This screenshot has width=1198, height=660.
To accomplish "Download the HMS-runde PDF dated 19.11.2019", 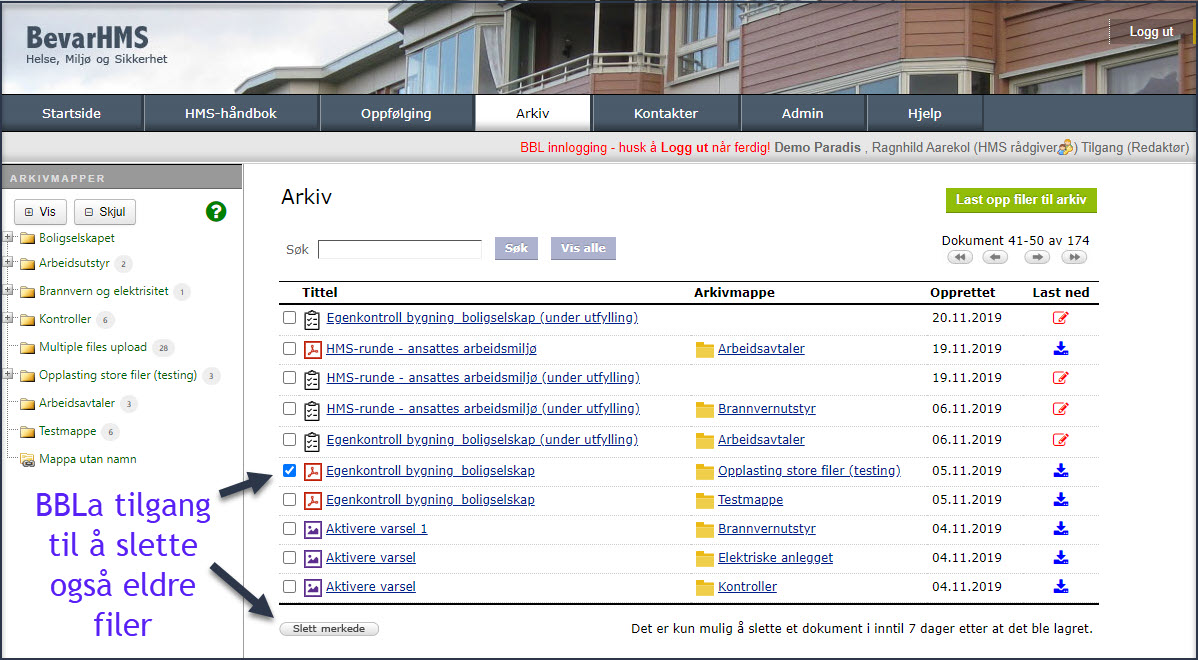I will click(x=1061, y=349).
